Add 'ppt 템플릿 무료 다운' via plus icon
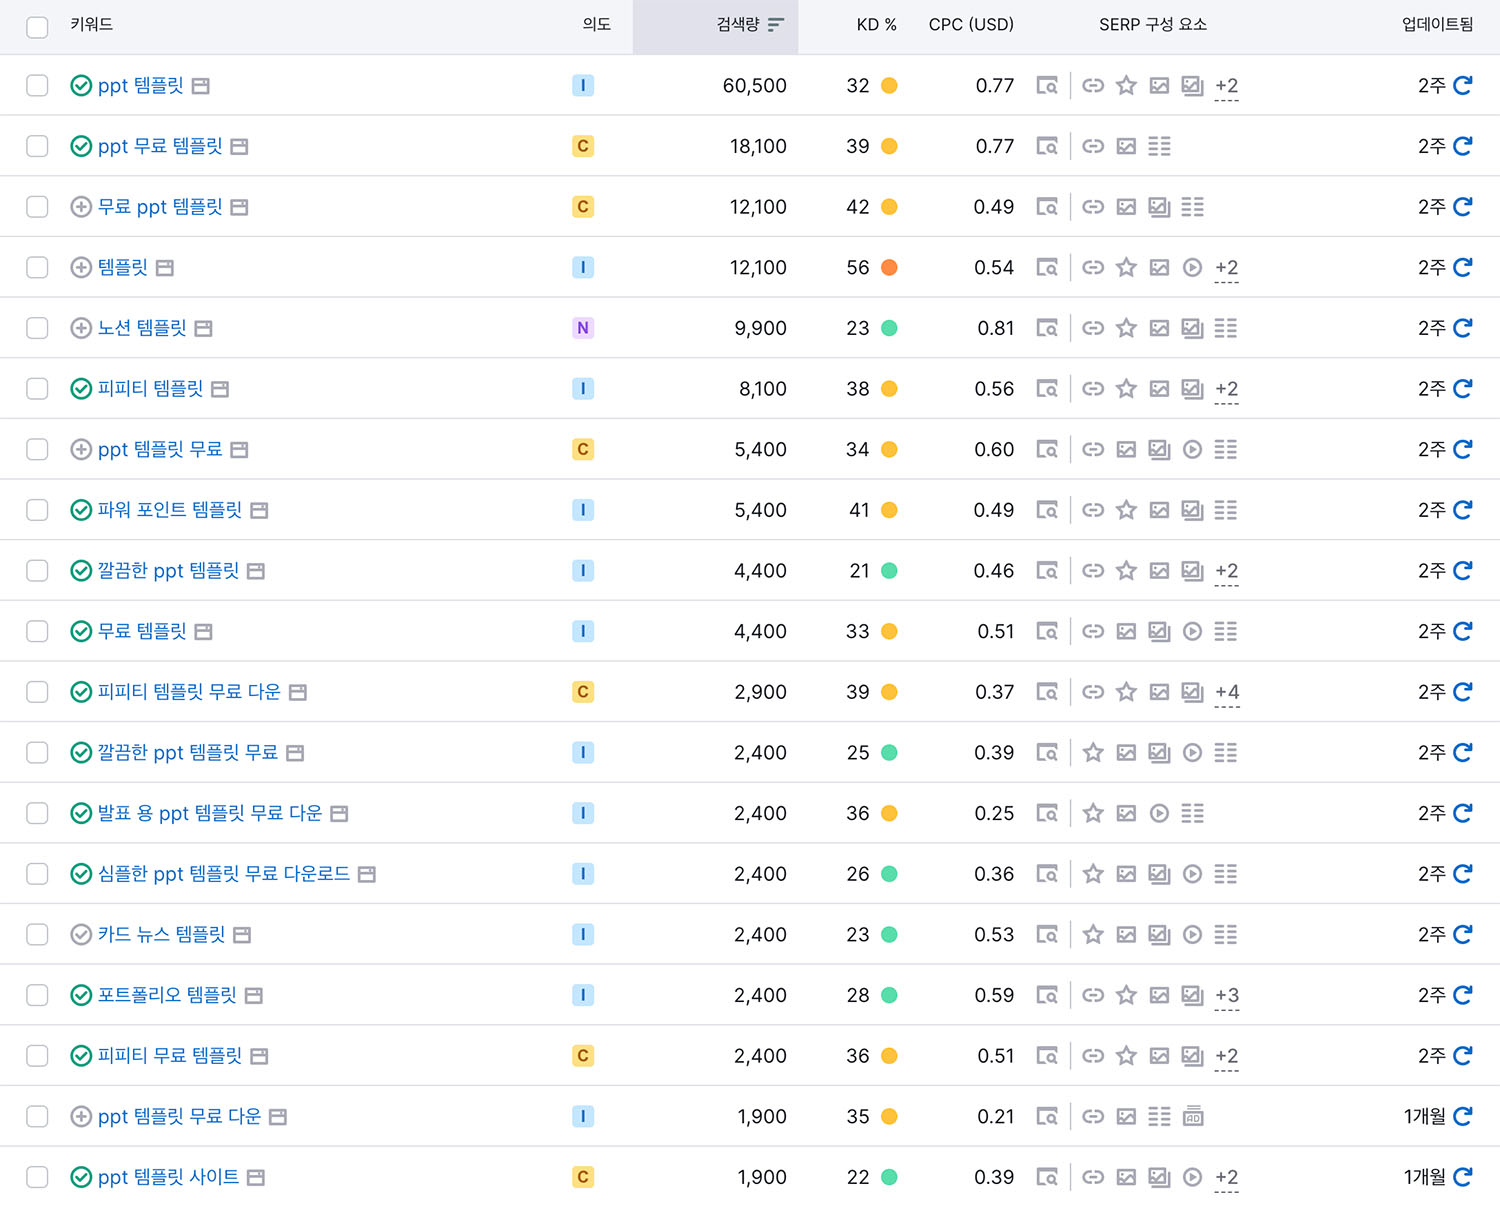 [x=81, y=1117]
